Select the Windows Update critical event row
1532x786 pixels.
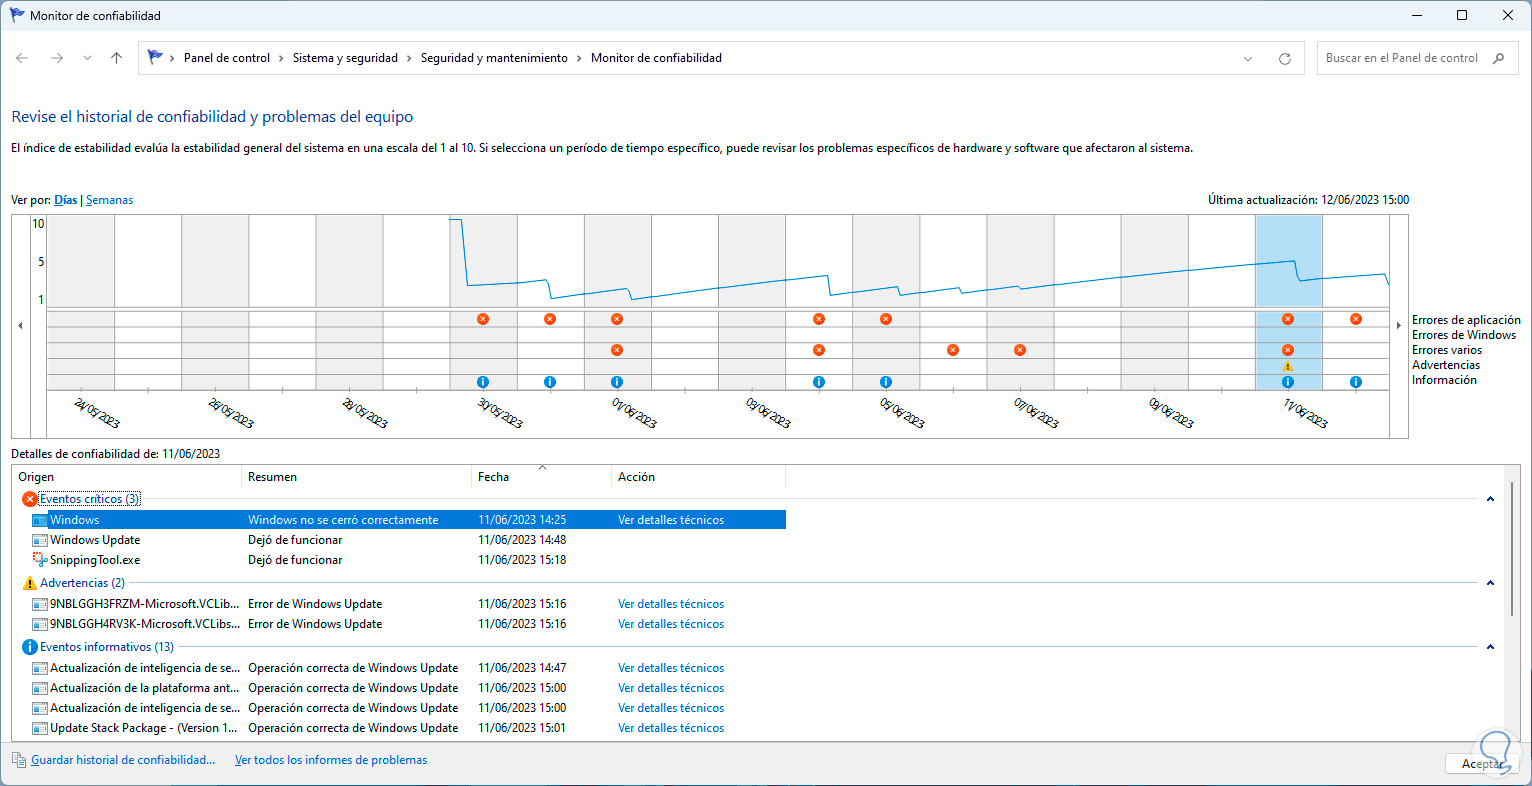coord(95,540)
